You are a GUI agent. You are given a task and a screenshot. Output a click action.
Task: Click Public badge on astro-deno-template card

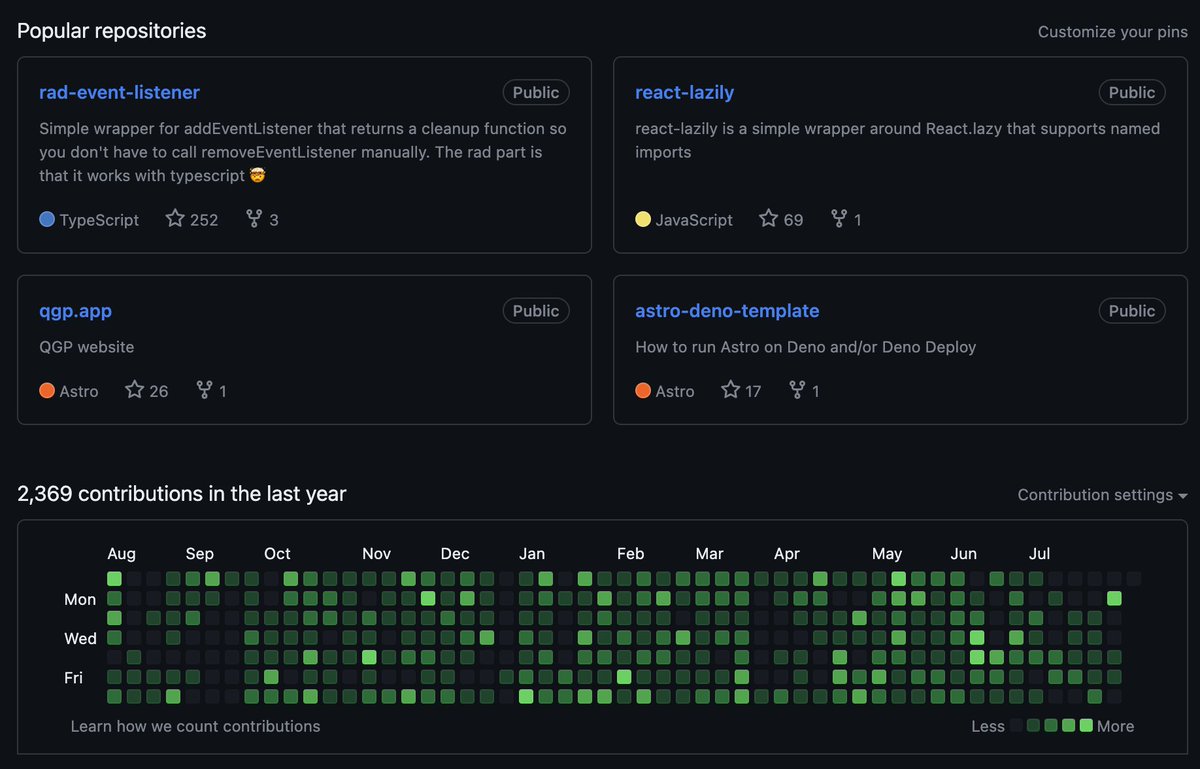tap(1132, 311)
